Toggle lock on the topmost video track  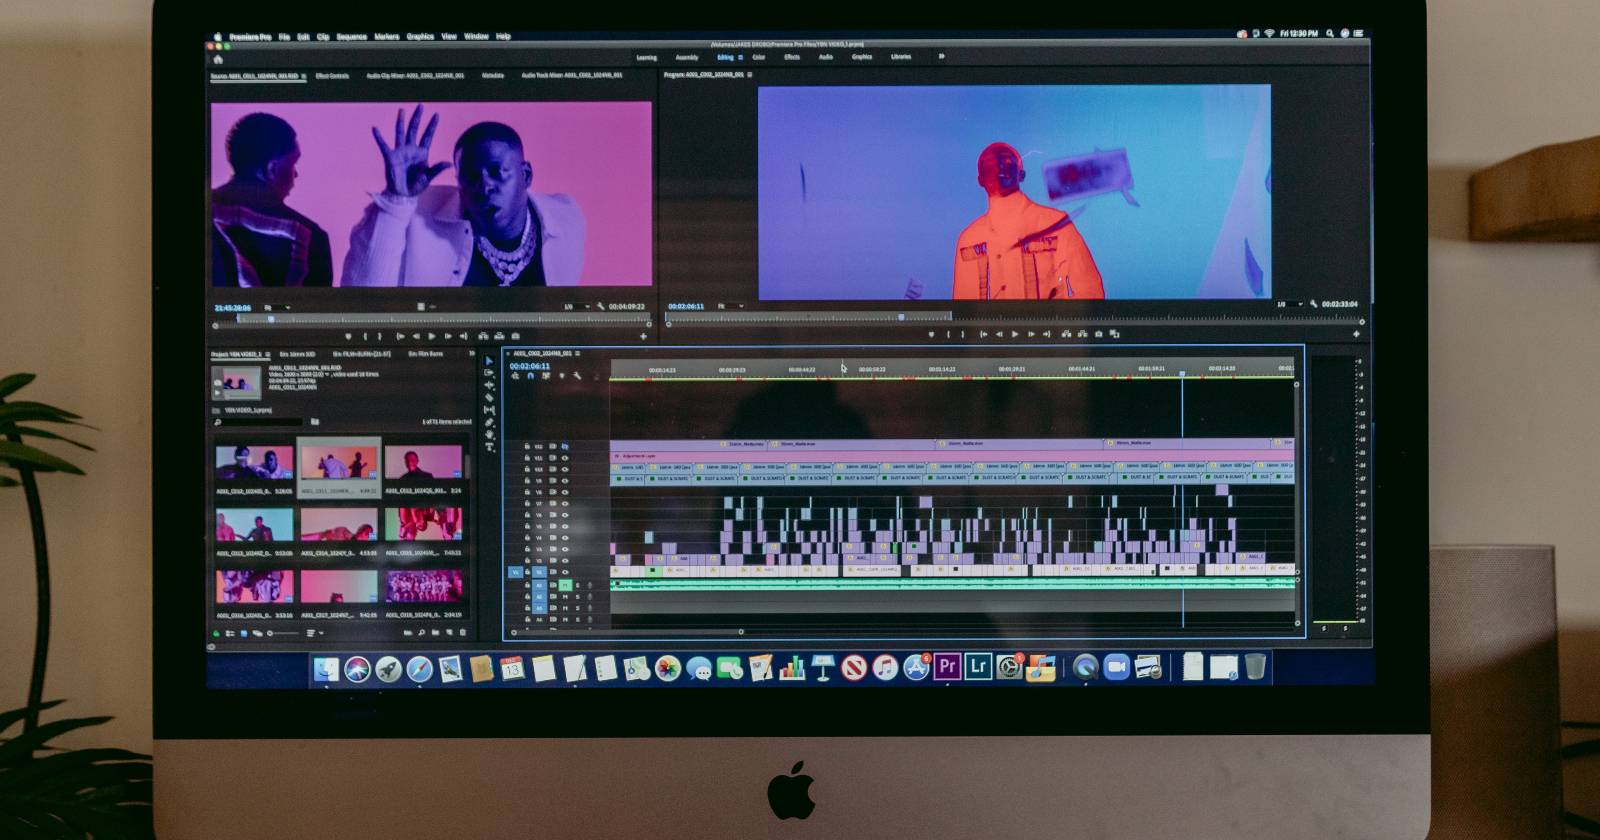527,447
